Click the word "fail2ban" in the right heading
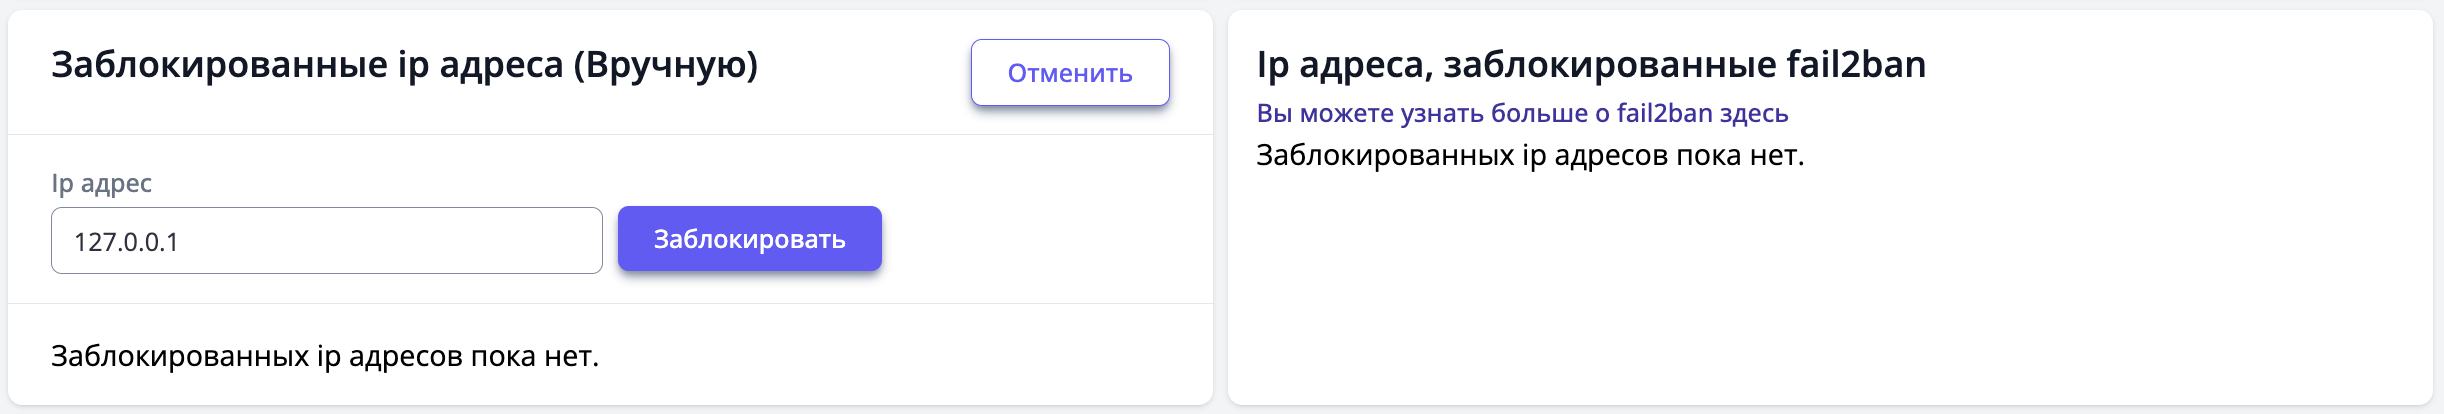This screenshot has width=2444, height=414. 1856,65
